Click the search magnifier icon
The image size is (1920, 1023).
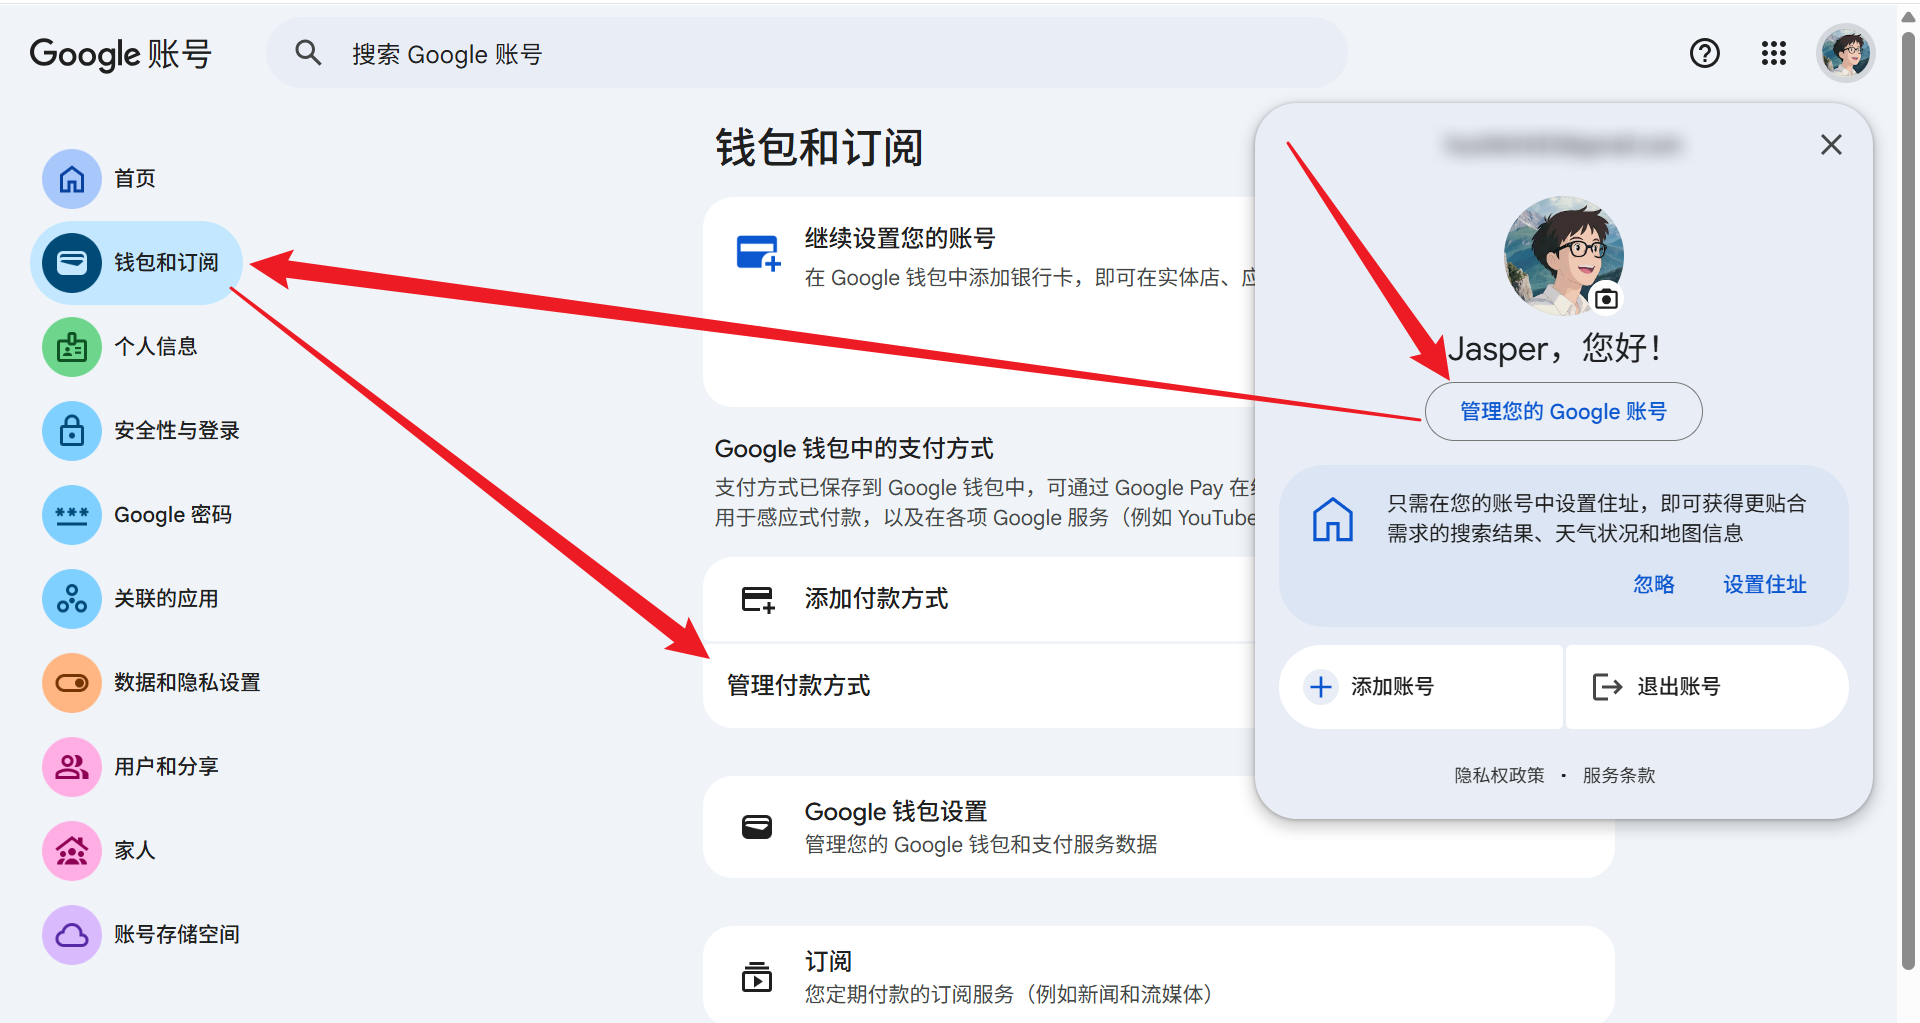tap(308, 53)
